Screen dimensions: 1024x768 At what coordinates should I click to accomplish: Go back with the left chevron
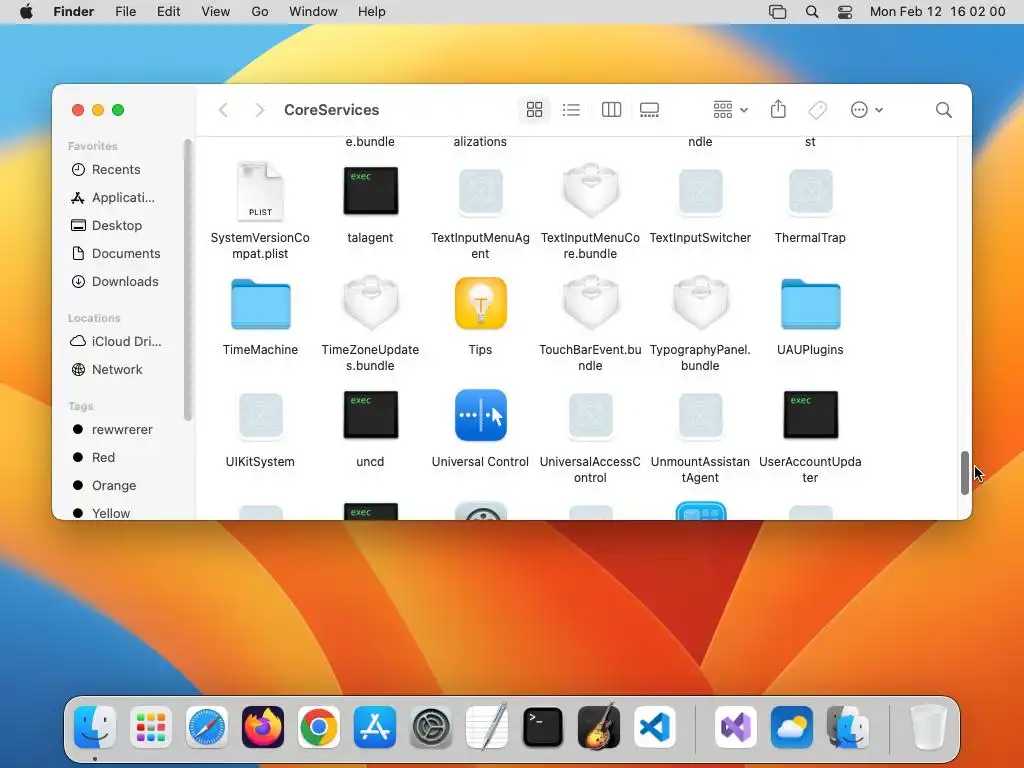click(x=223, y=110)
